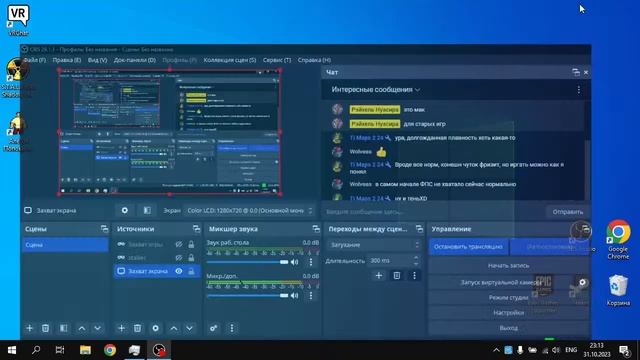Pop out the Чат dock panel
This screenshot has width=640, height=360.
pos(576,72)
